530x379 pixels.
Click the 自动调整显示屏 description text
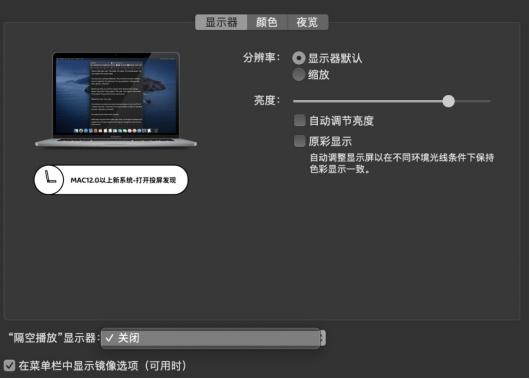(402, 163)
